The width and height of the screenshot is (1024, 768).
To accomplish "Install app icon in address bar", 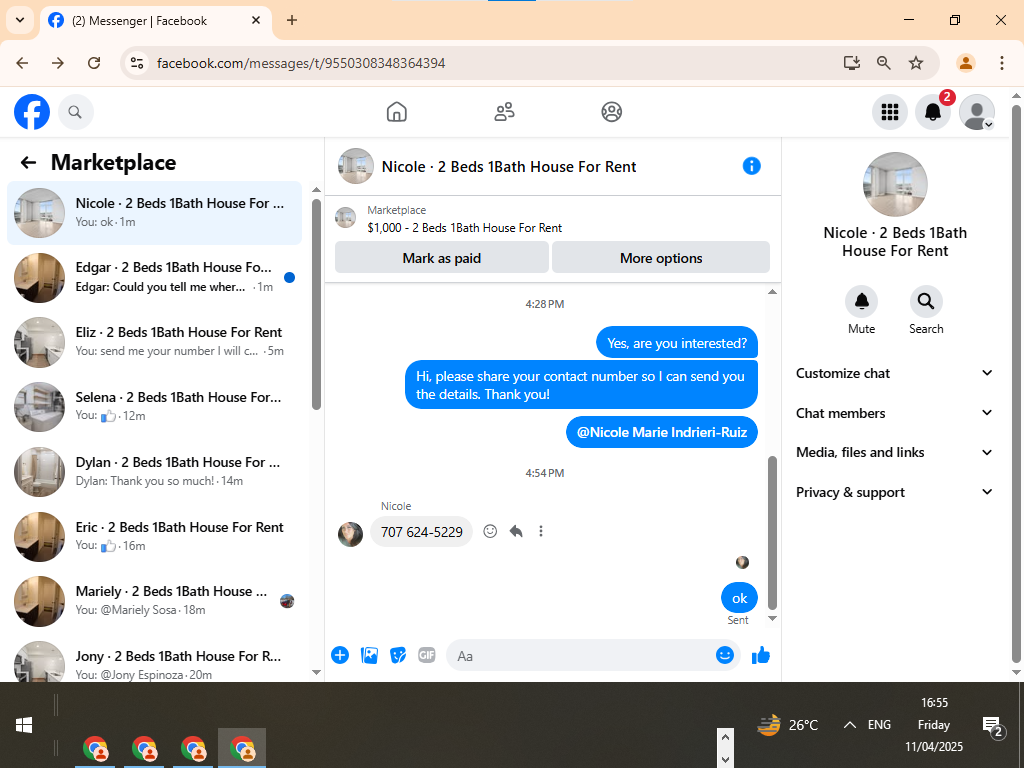I will [x=851, y=63].
